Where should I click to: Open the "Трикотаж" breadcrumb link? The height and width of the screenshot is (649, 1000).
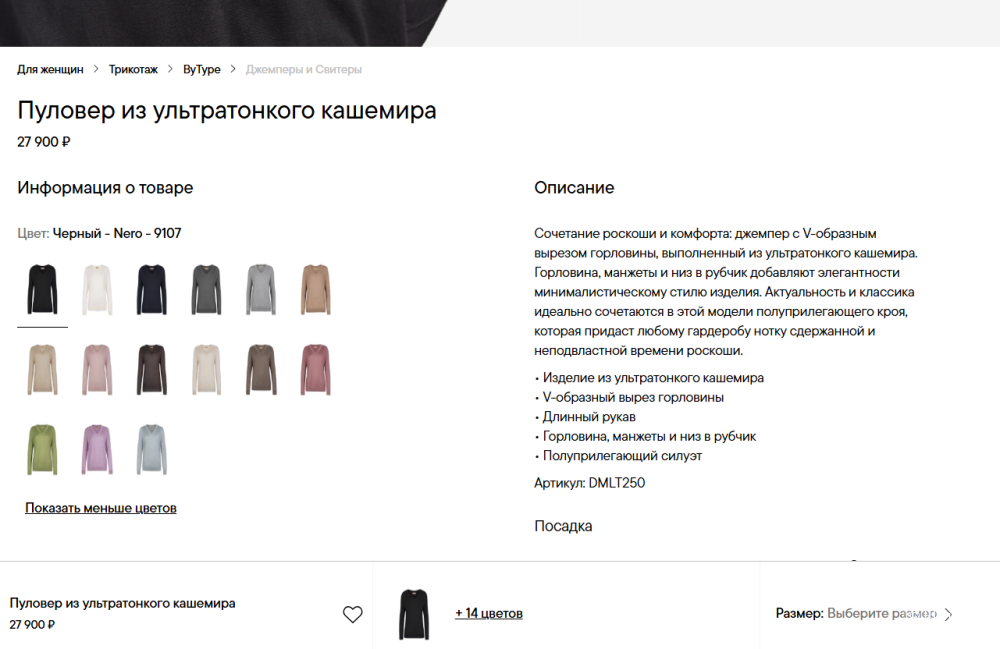pos(131,69)
